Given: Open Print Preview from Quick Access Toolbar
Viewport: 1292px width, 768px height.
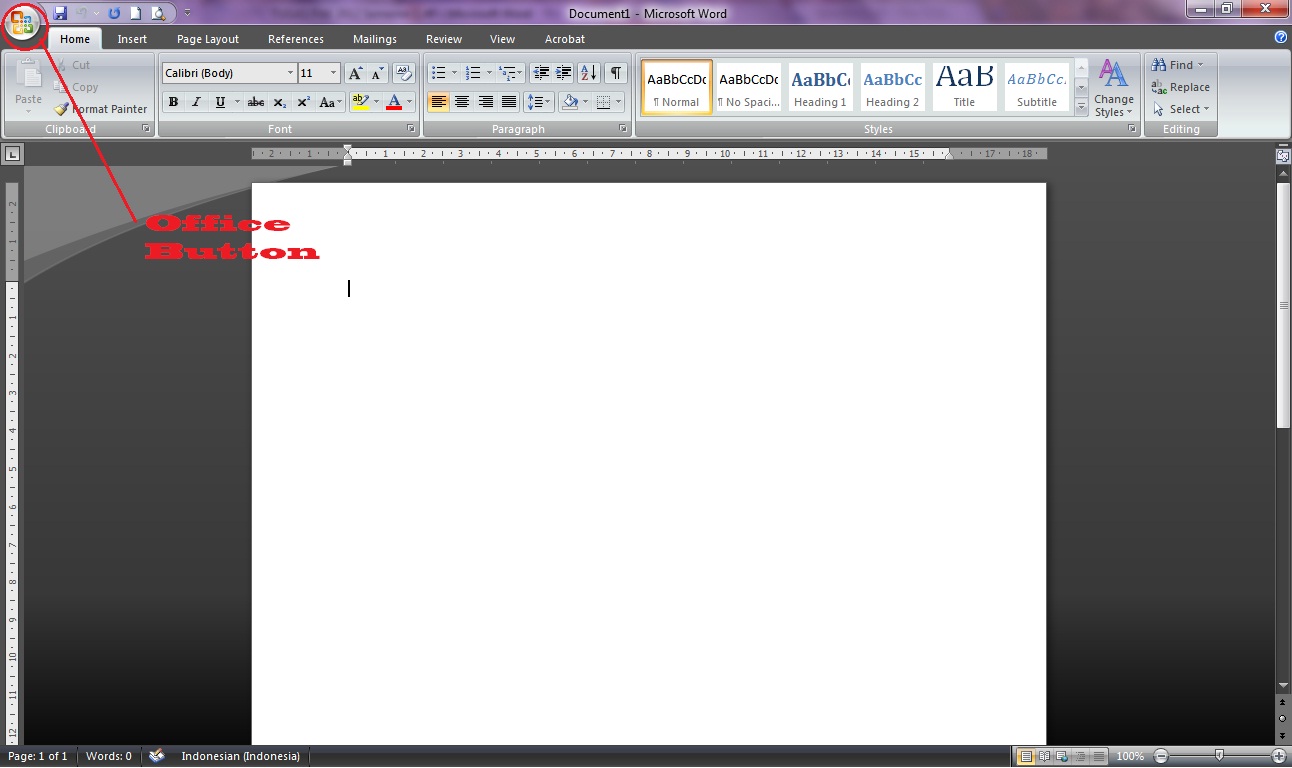Looking at the screenshot, I should click(158, 13).
